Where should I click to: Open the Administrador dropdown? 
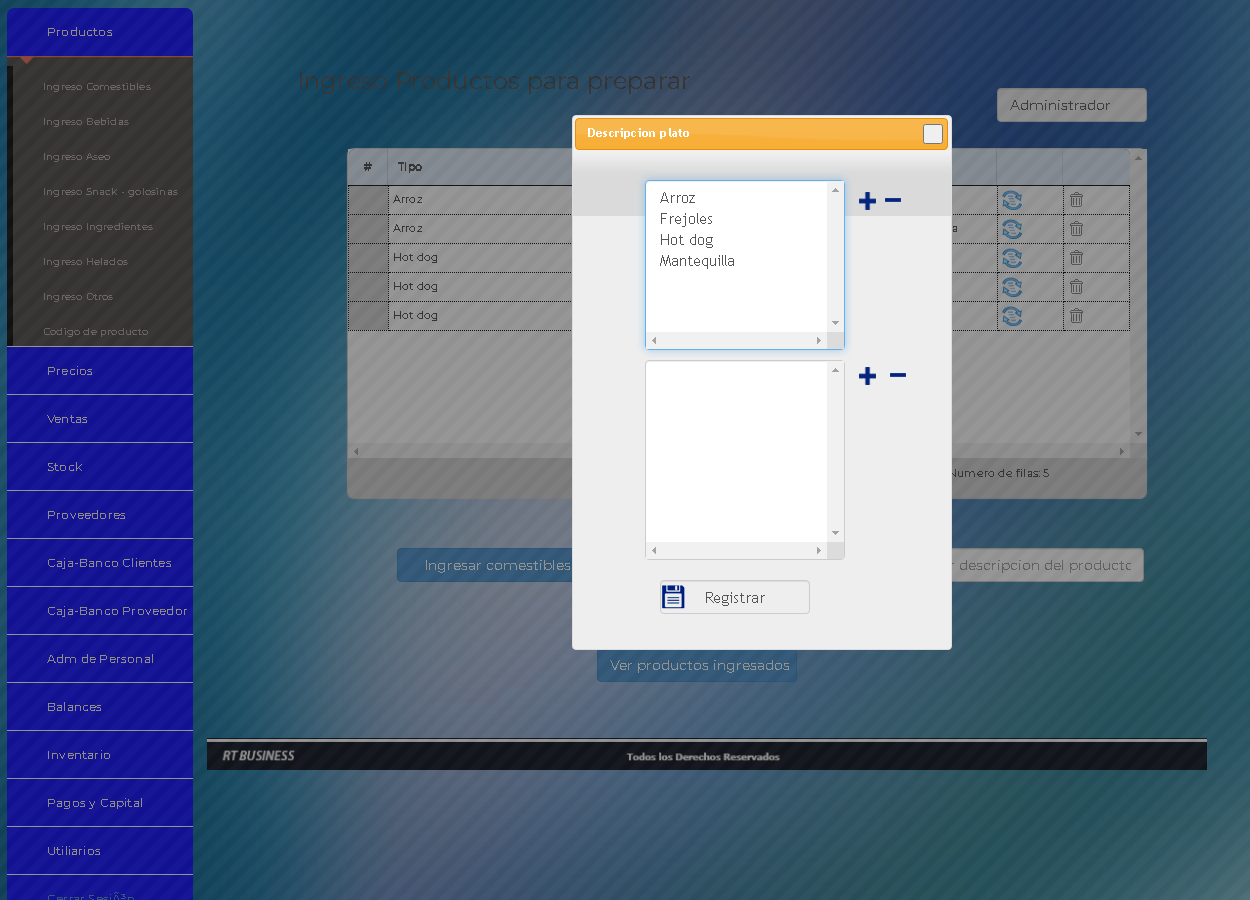pyautogui.click(x=1071, y=105)
